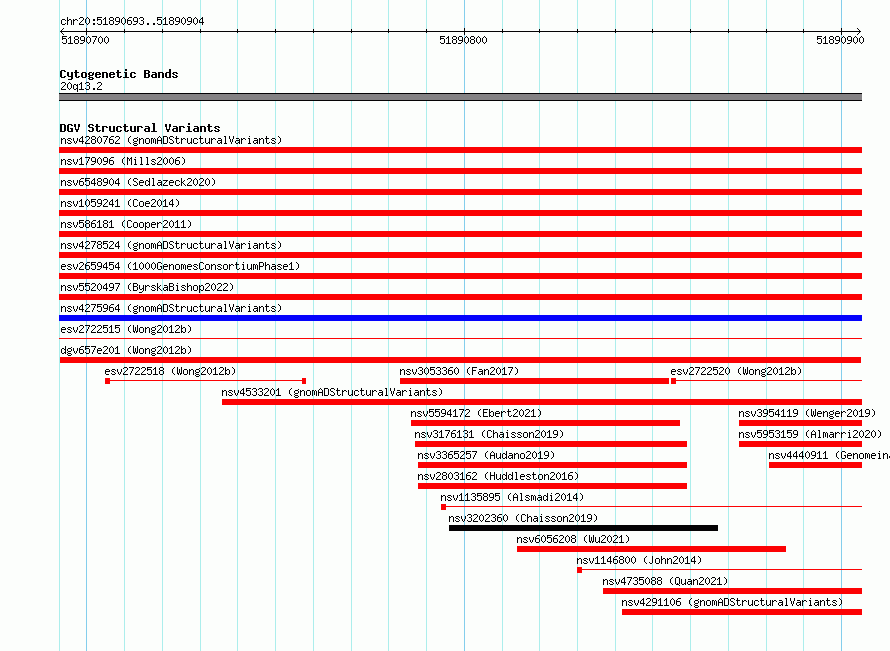Click the thin esv2722518 variant line
The height and width of the screenshot is (651, 890).
tap(205, 381)
